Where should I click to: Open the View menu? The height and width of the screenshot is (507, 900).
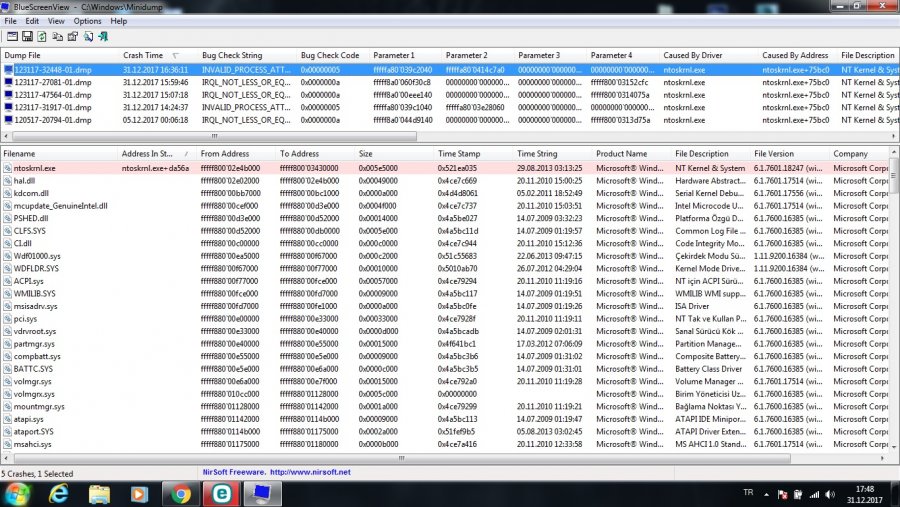56,21
